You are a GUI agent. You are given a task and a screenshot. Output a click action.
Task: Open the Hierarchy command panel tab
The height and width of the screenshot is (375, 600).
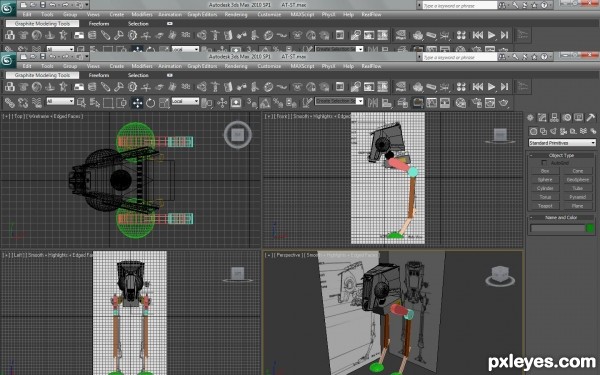tap(554, 117)
